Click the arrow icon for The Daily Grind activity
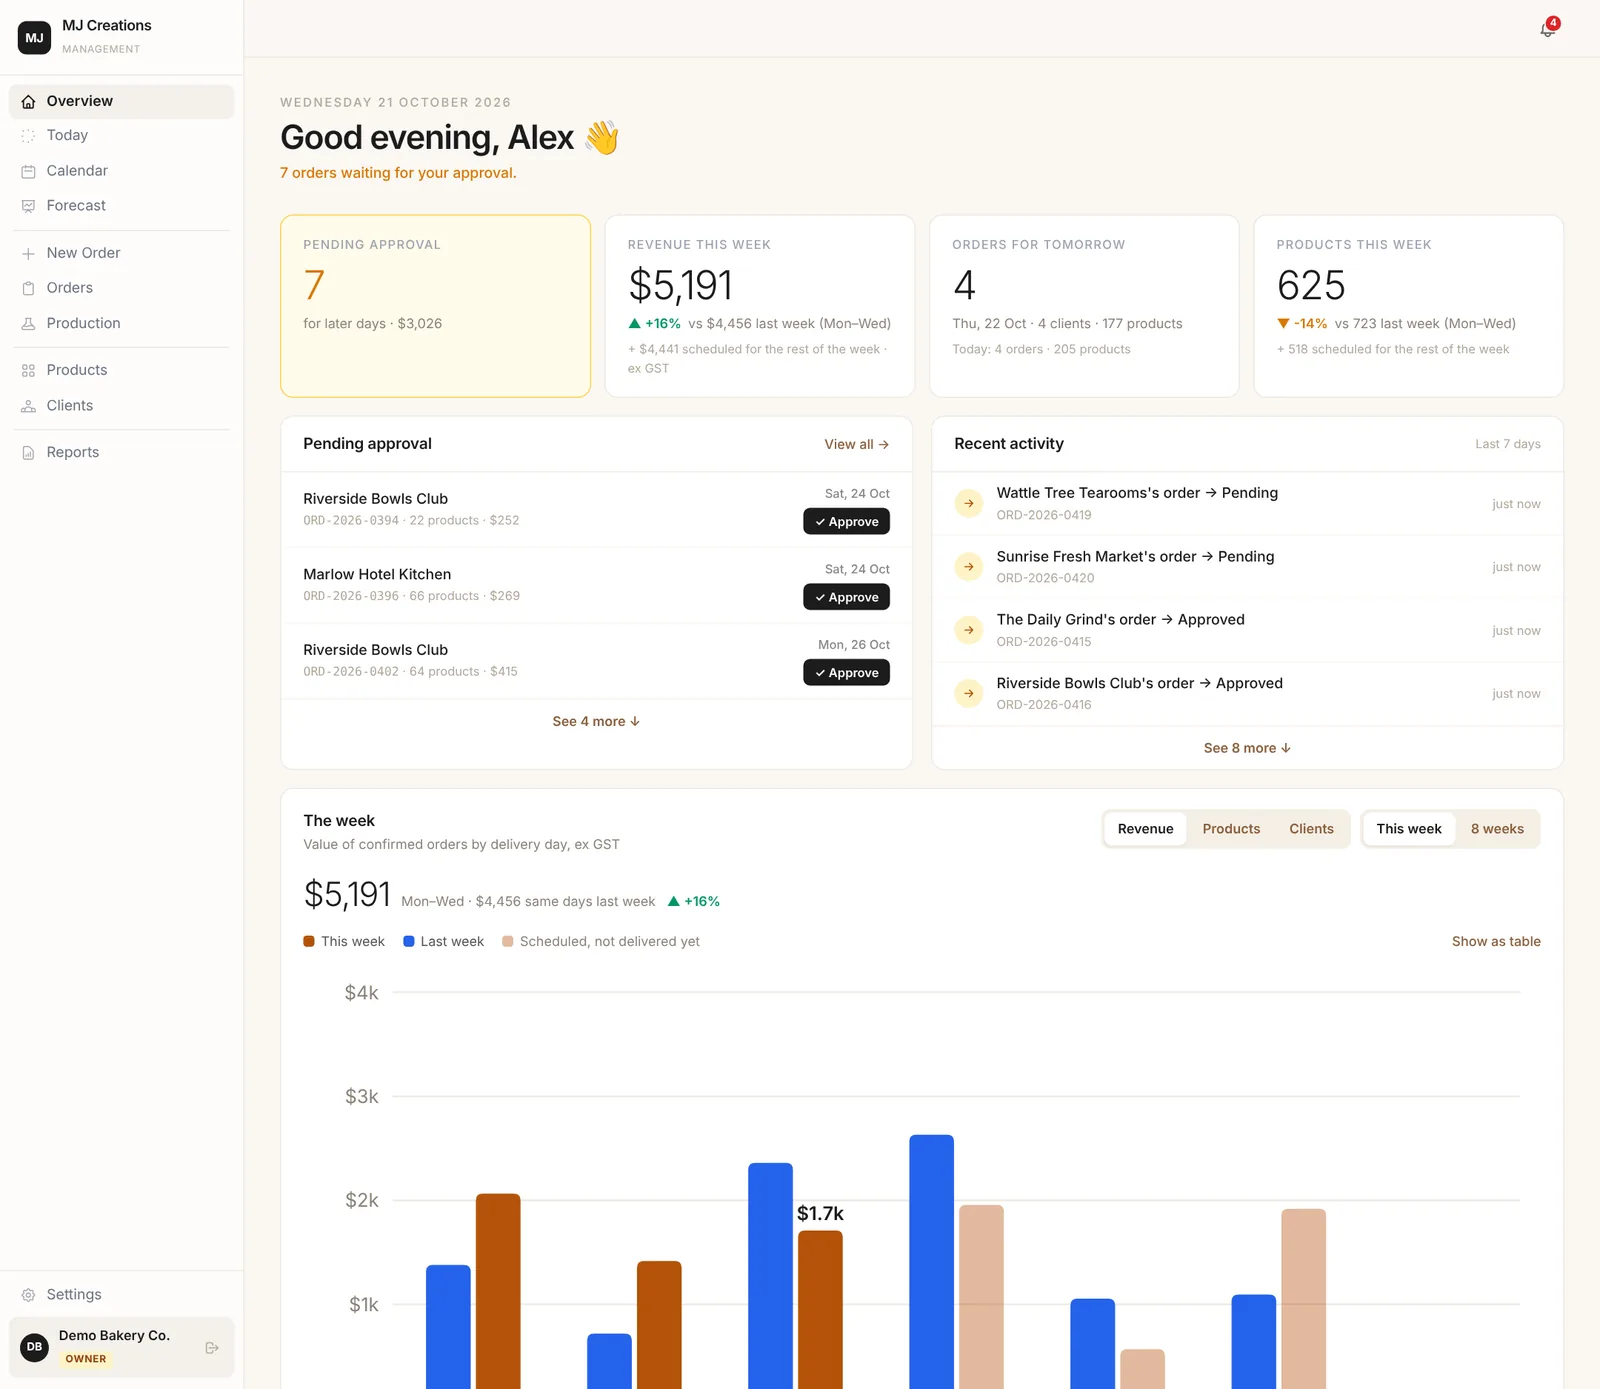The image size is (1600, 1389). click(969, 630)
